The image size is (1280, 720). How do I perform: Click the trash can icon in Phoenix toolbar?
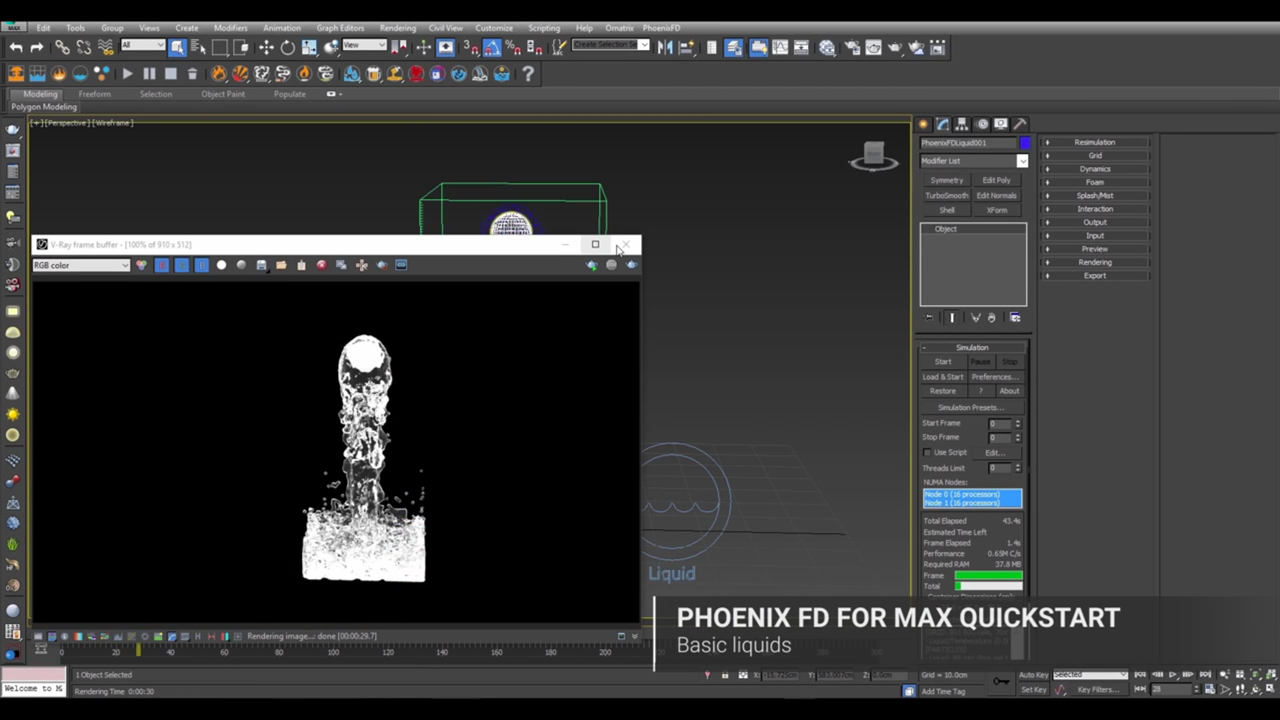coord(192,73)
